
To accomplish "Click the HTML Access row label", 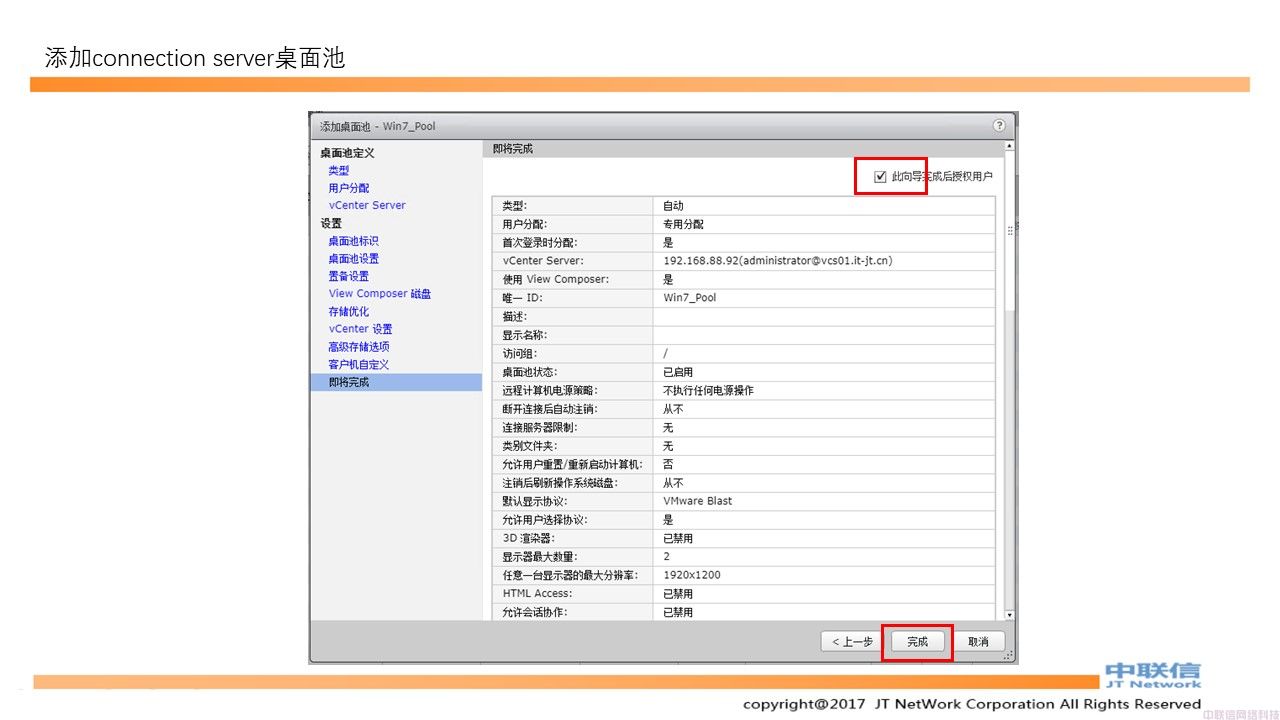I will [x=537, y=594].
